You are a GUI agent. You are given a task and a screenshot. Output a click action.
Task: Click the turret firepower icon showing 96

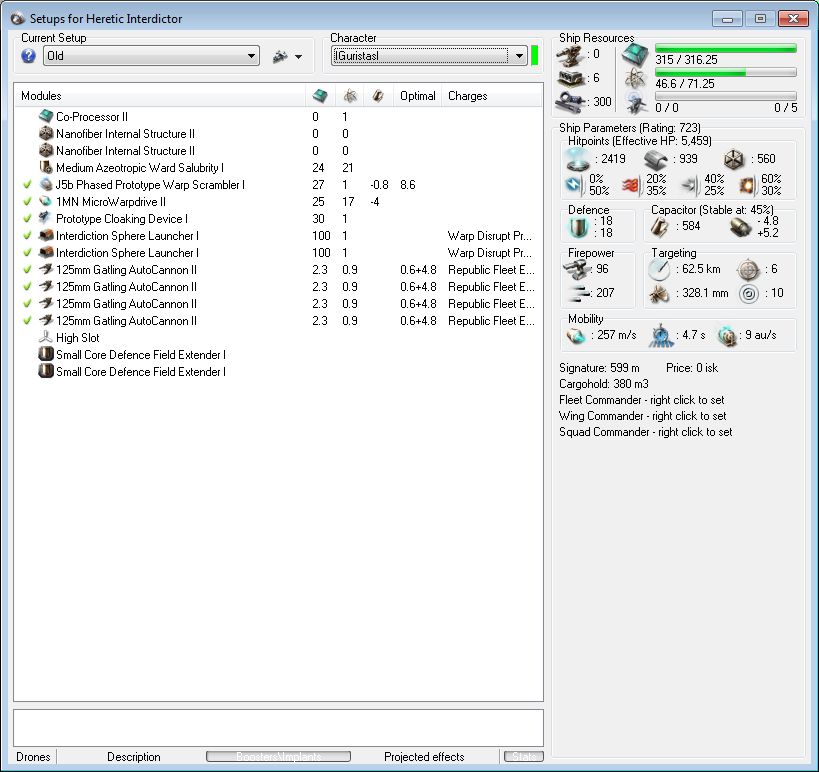[577, 270]
